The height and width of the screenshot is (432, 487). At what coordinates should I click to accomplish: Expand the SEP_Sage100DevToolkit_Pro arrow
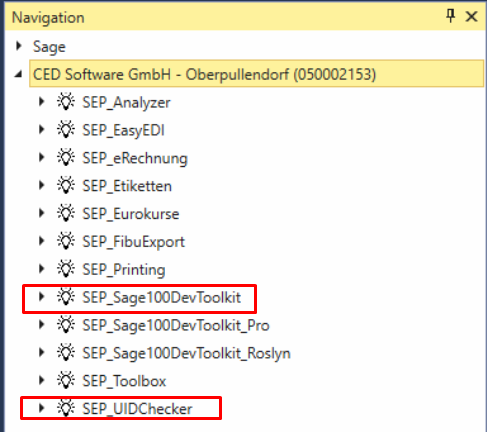click(41, 324)
